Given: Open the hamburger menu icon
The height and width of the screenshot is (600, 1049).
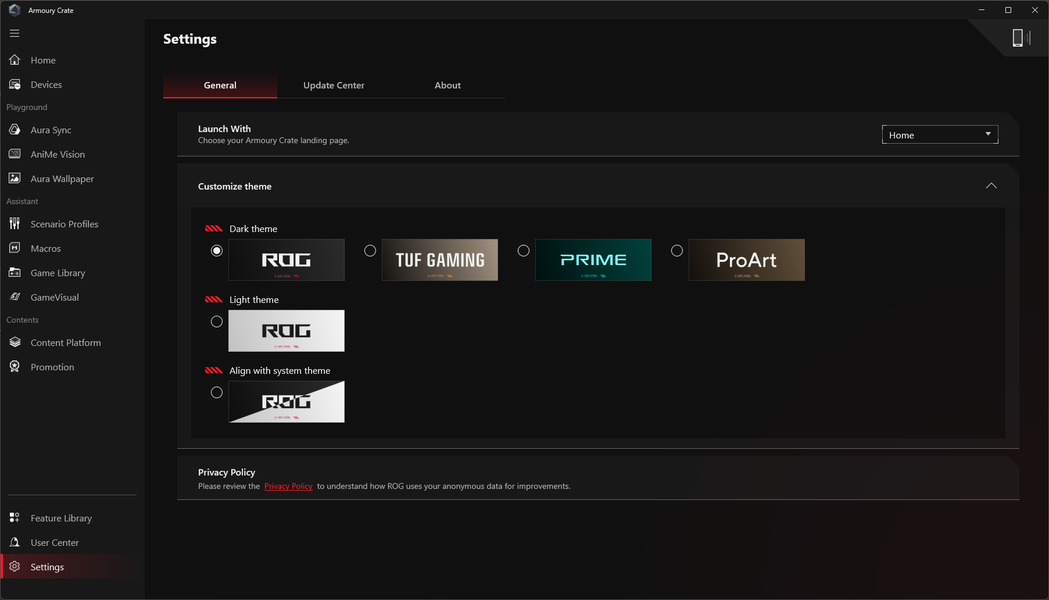Looking at the screenshot, I should pos(14,33).
